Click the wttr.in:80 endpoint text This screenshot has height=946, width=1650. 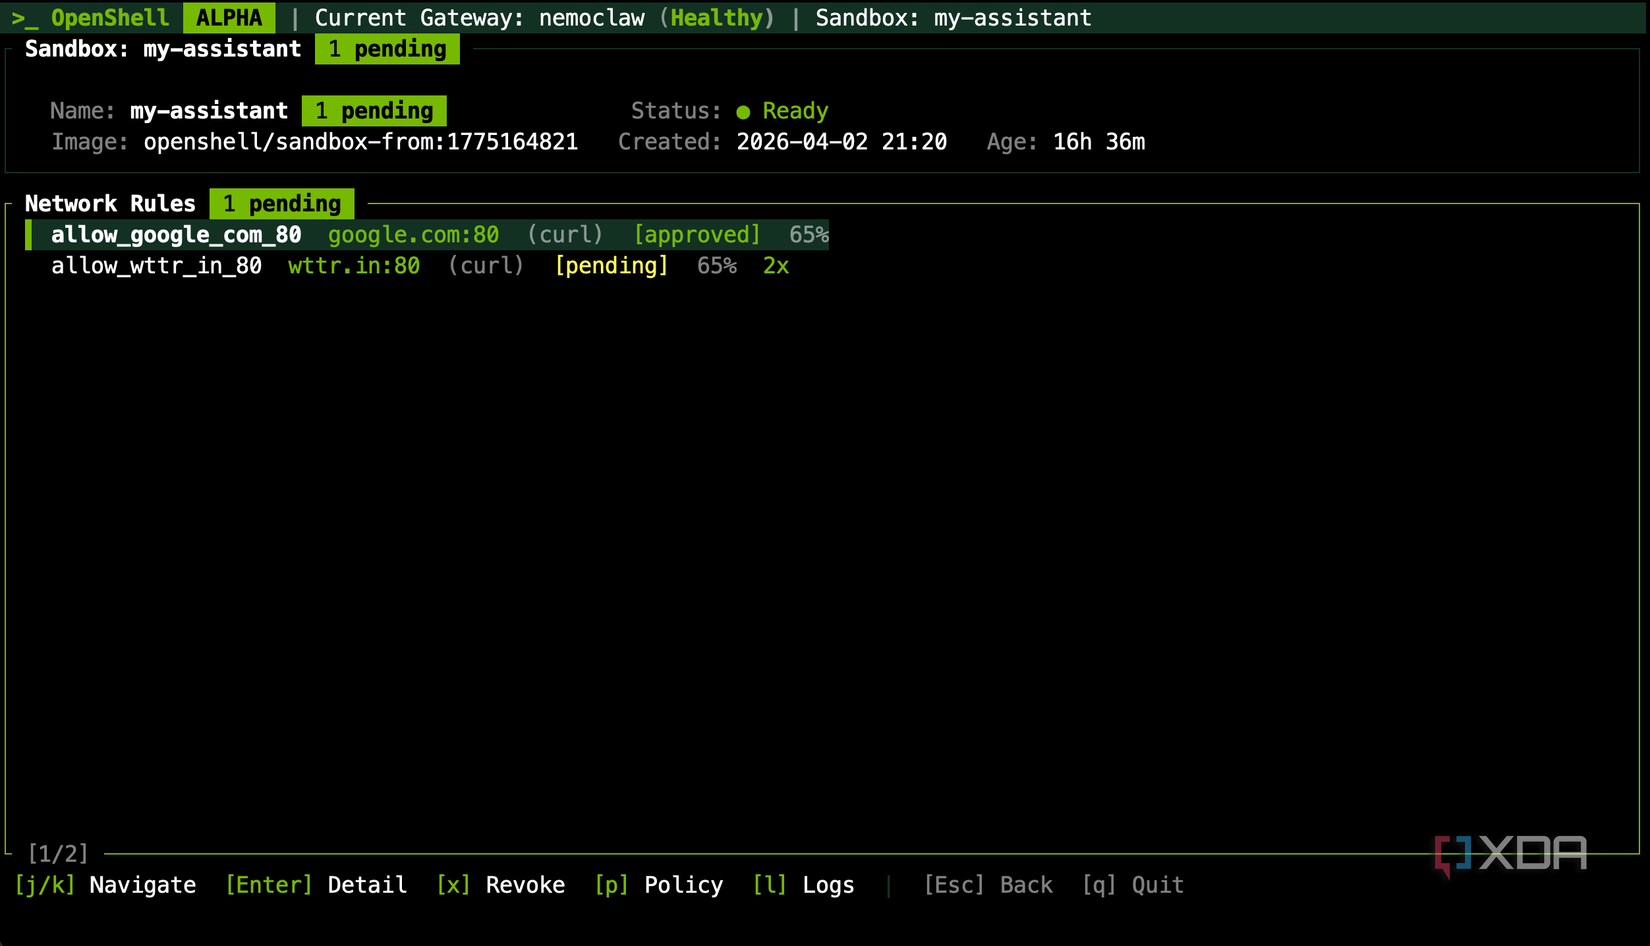pos(354,266)
